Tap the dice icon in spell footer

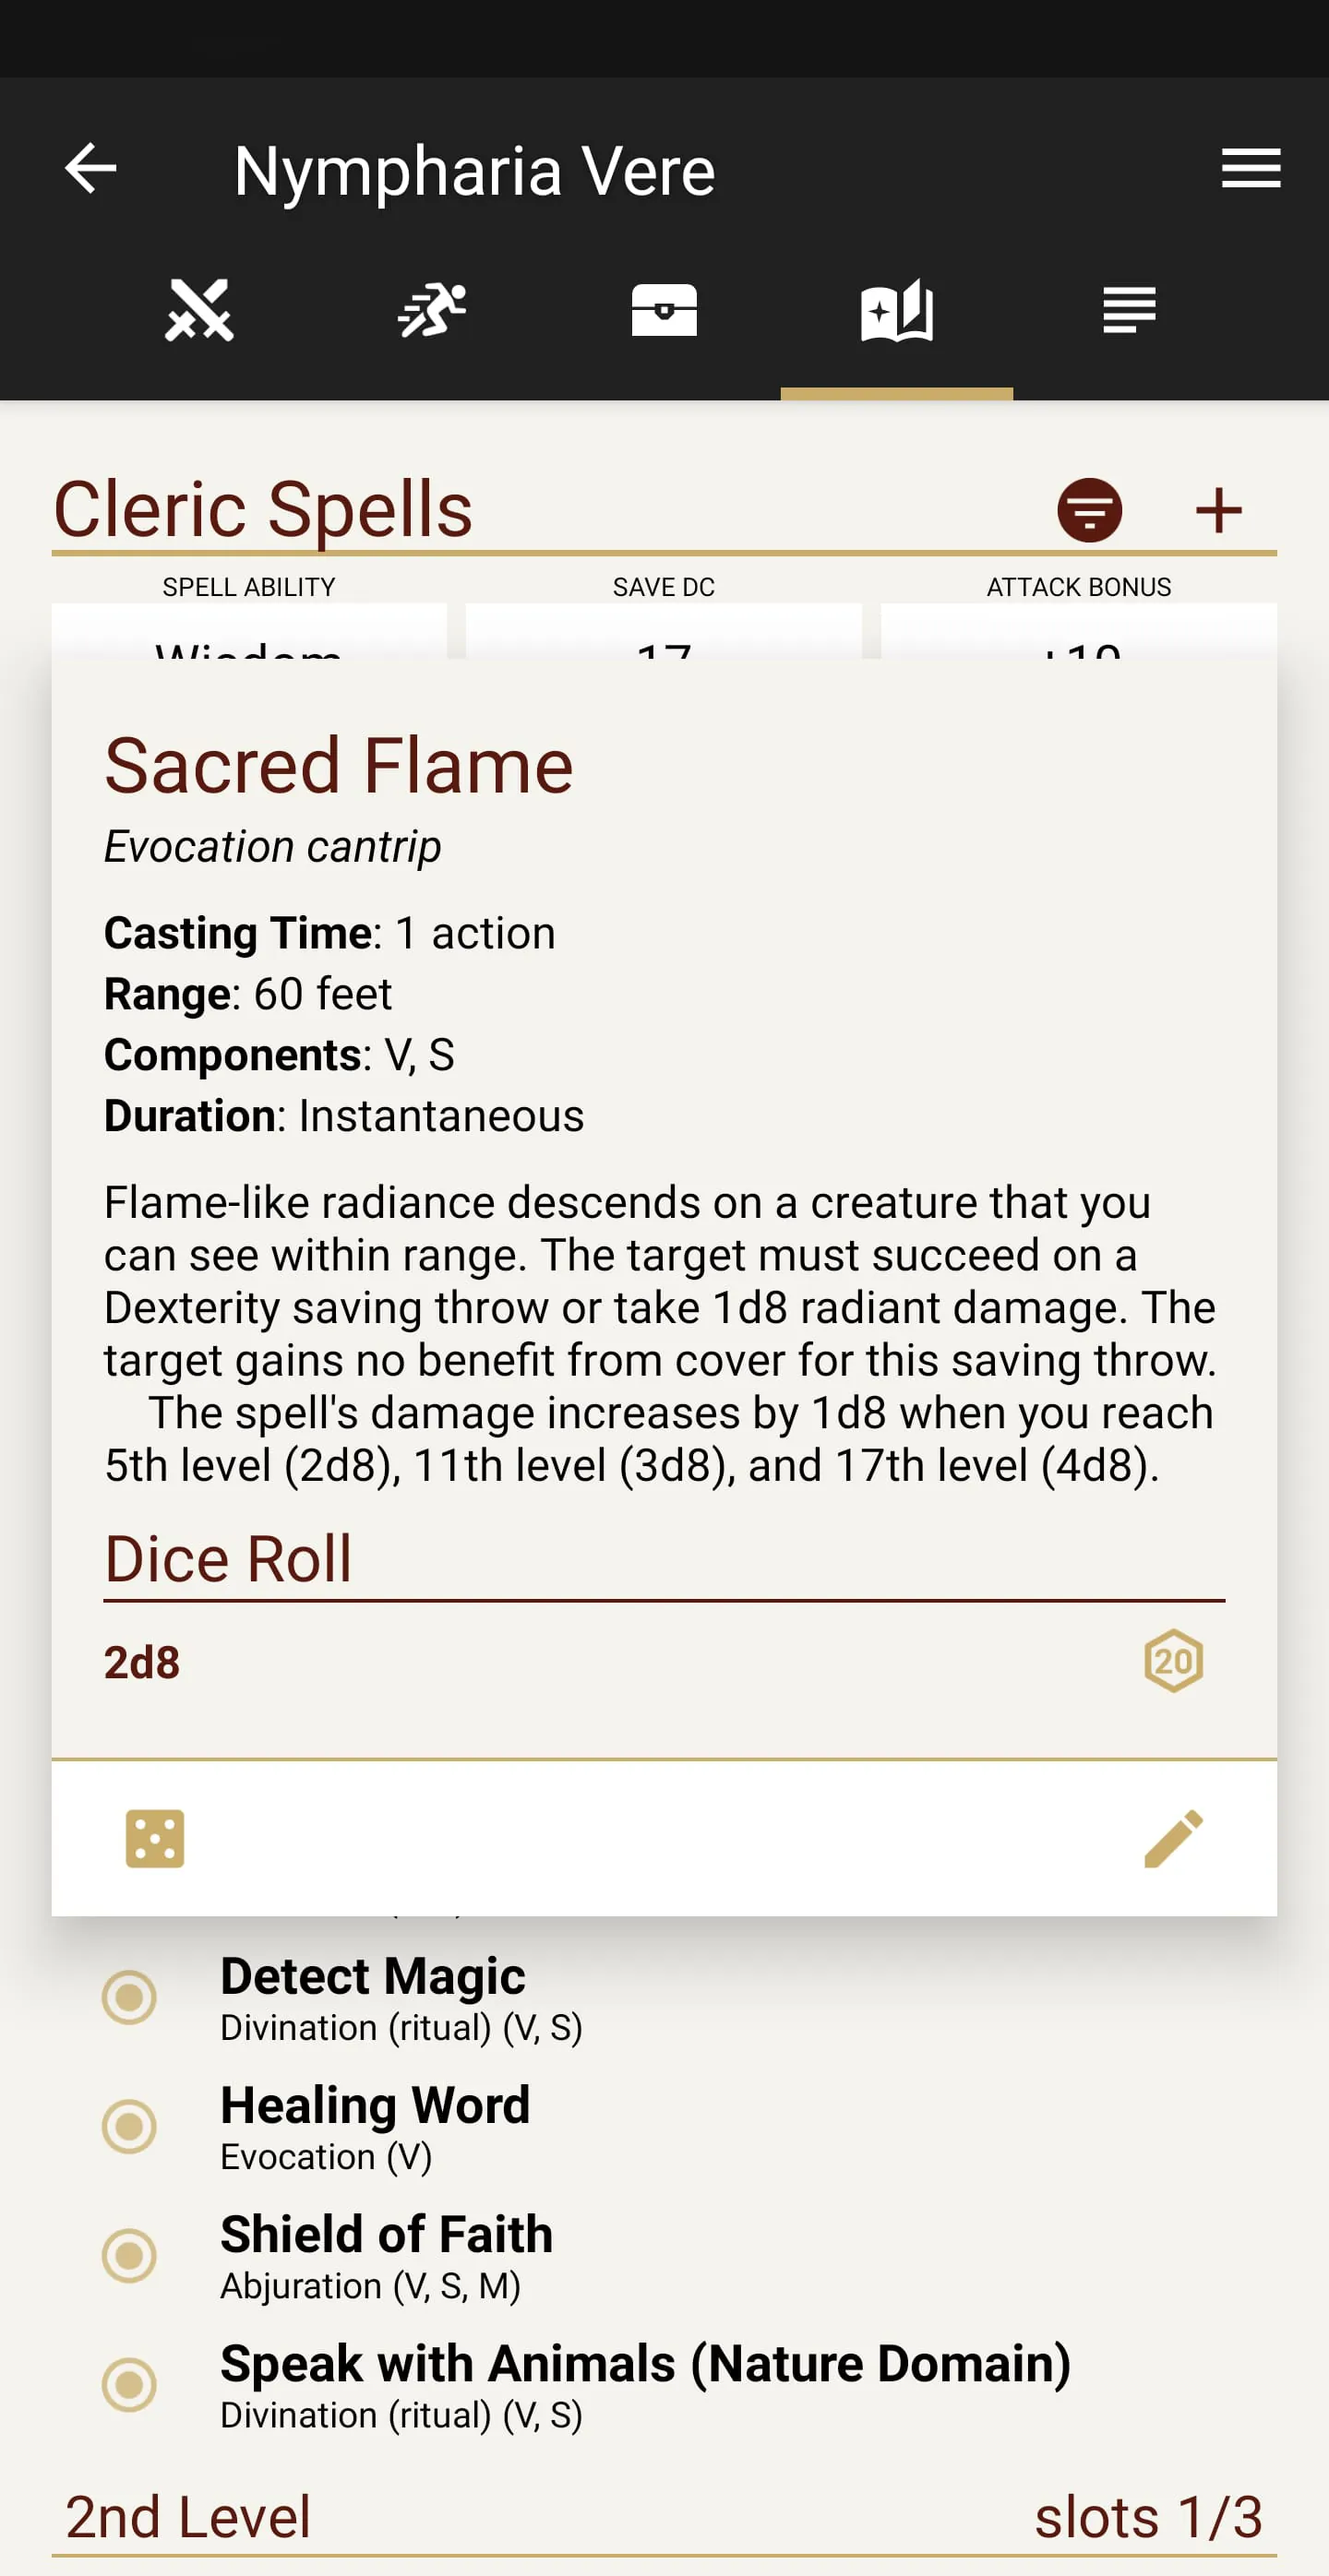[155, 1838]
